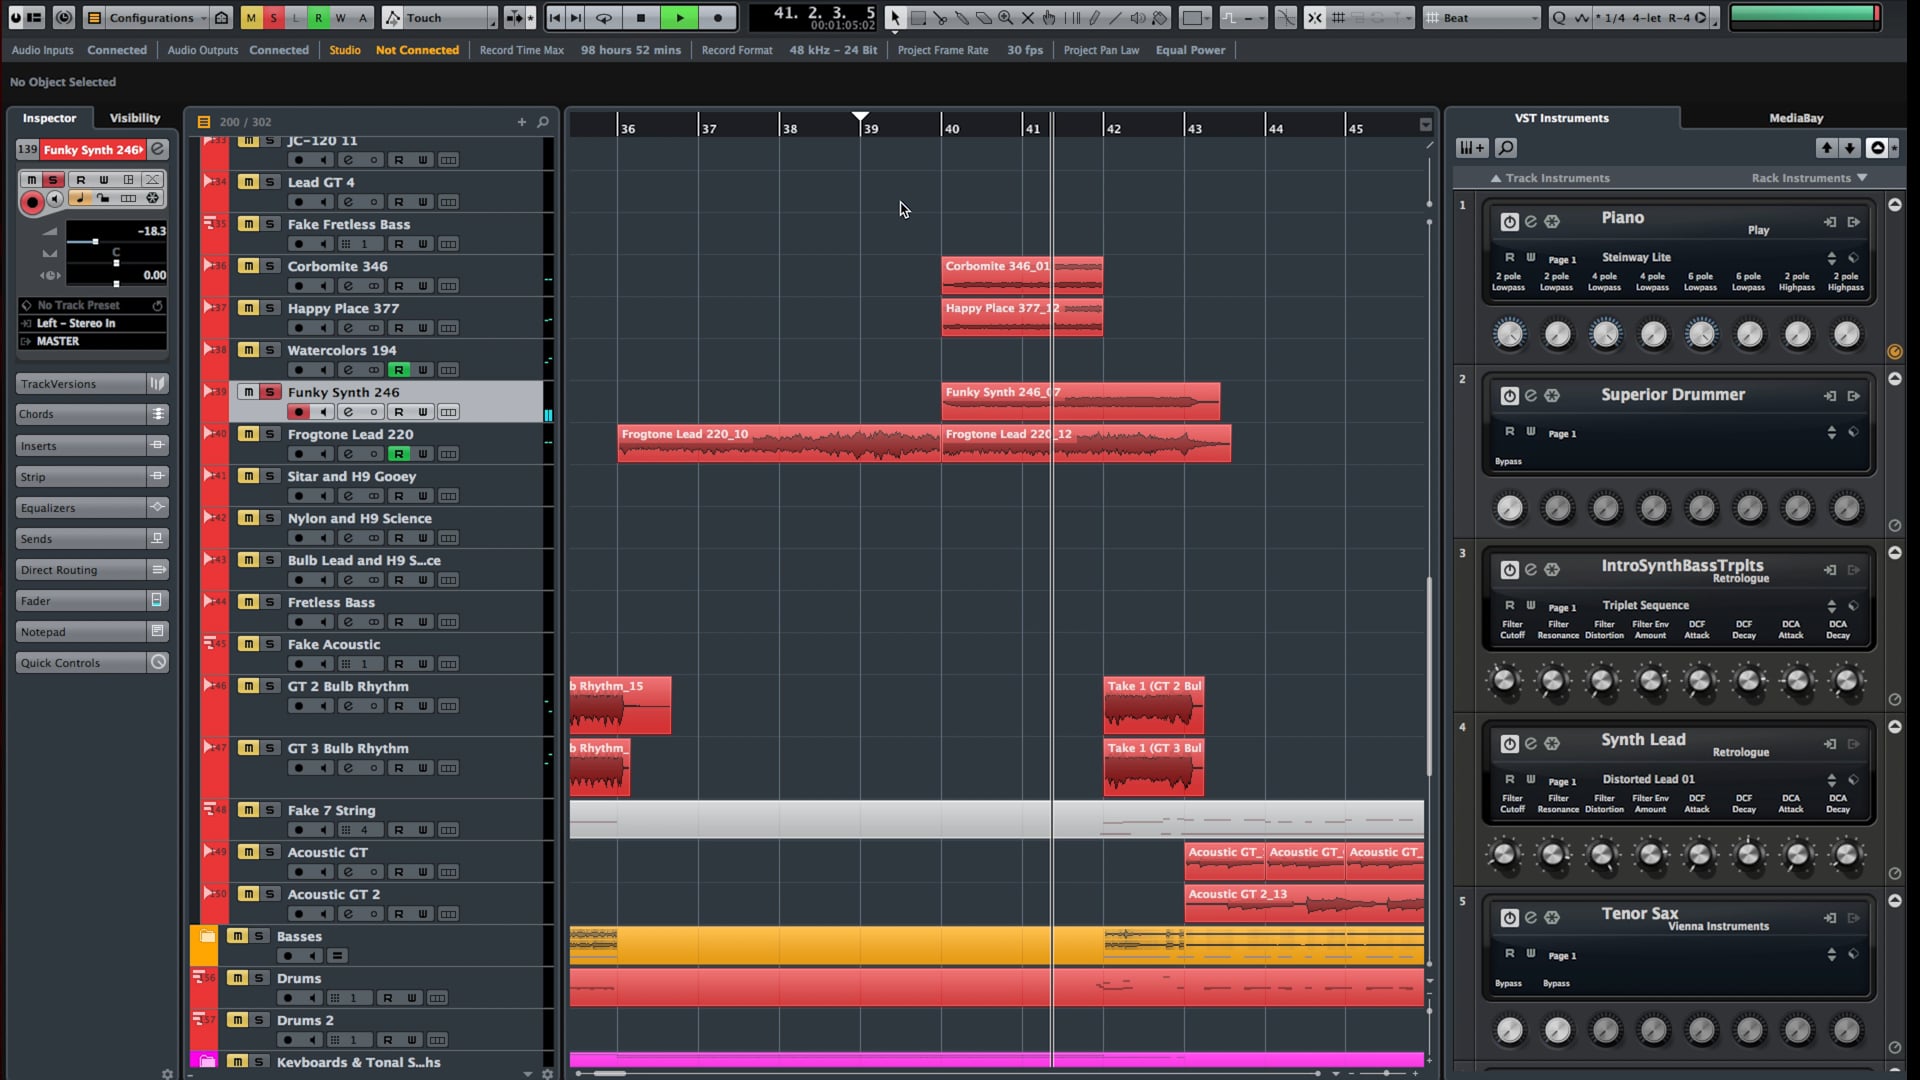Disable read automation on Watercolors 194
The height and width of the screenshot is (1080, 1920).
[398, 370]
